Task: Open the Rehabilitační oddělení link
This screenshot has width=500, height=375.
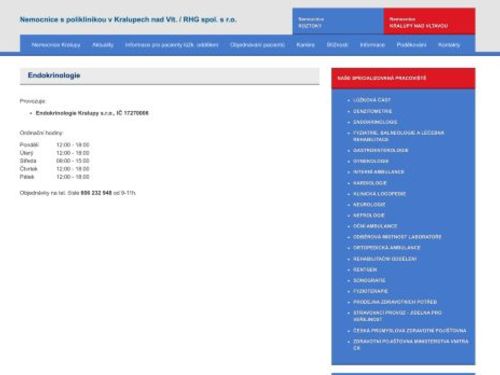Action: [385, 259]
